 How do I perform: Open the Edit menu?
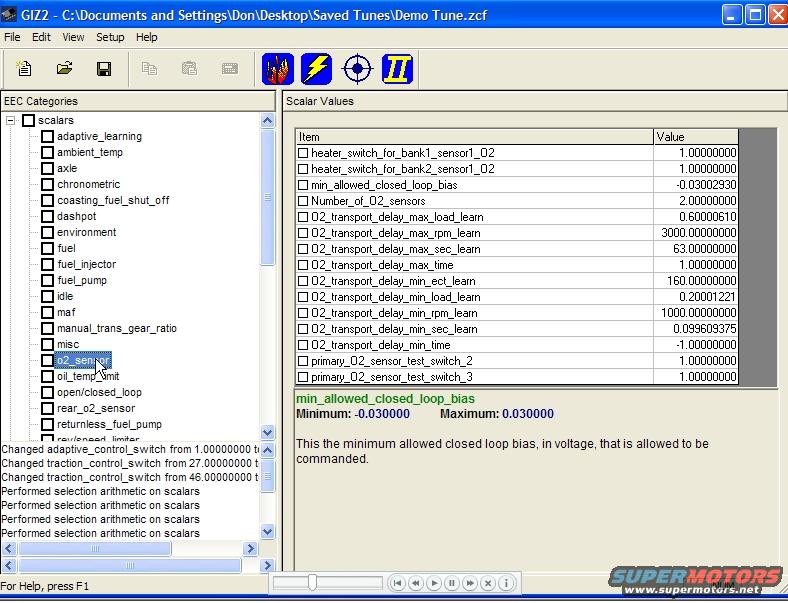pyautogui.click(x=41, y=37)
